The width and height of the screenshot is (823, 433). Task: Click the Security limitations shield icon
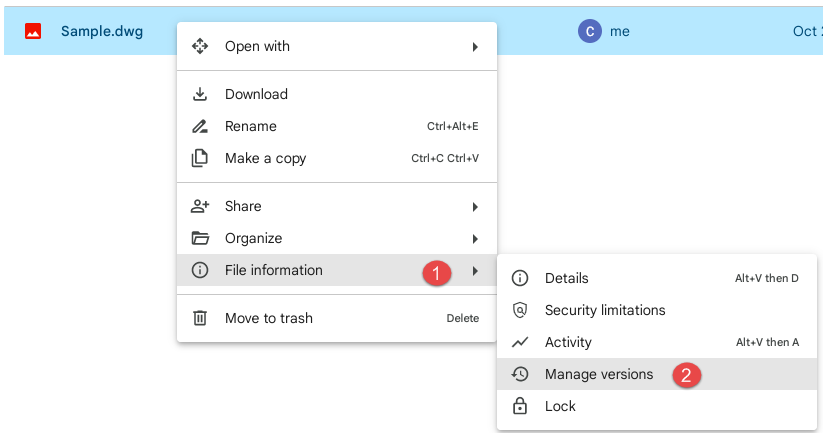click(520, 310)
